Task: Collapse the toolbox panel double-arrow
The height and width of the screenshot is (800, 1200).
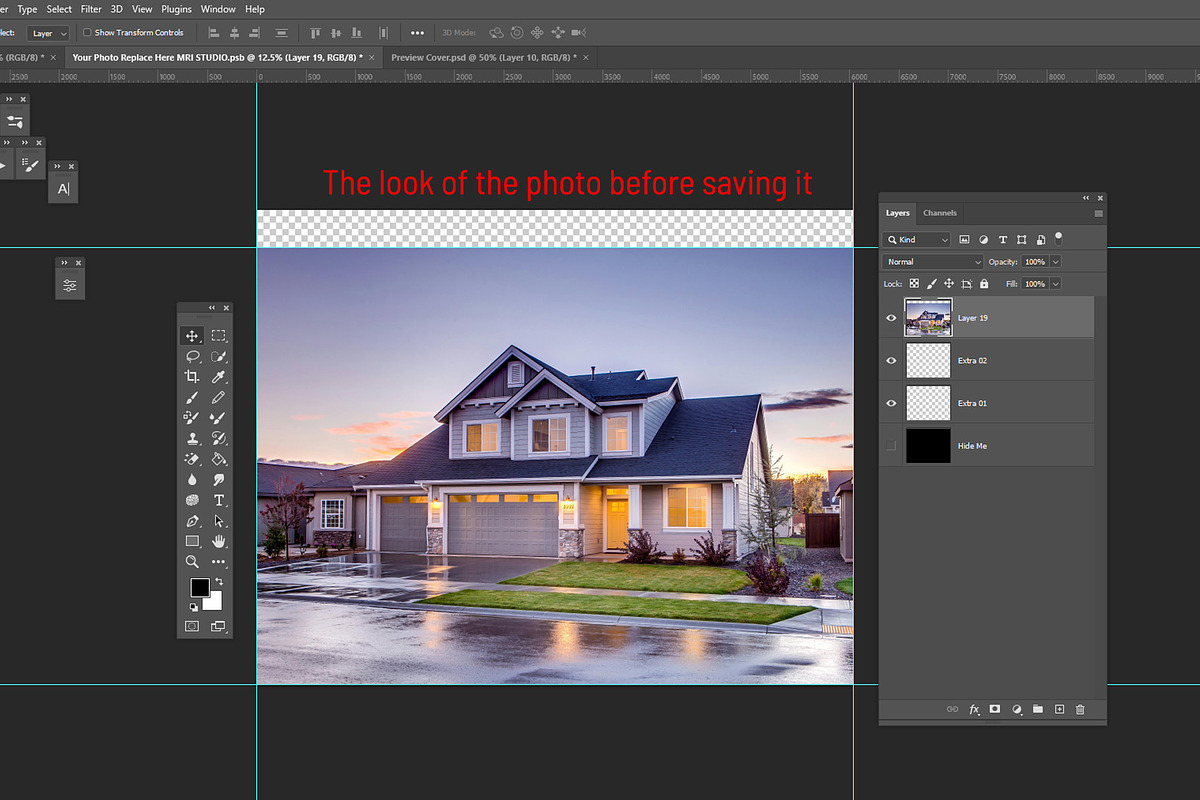Action: pyautogui.click(x=212, y=308)
